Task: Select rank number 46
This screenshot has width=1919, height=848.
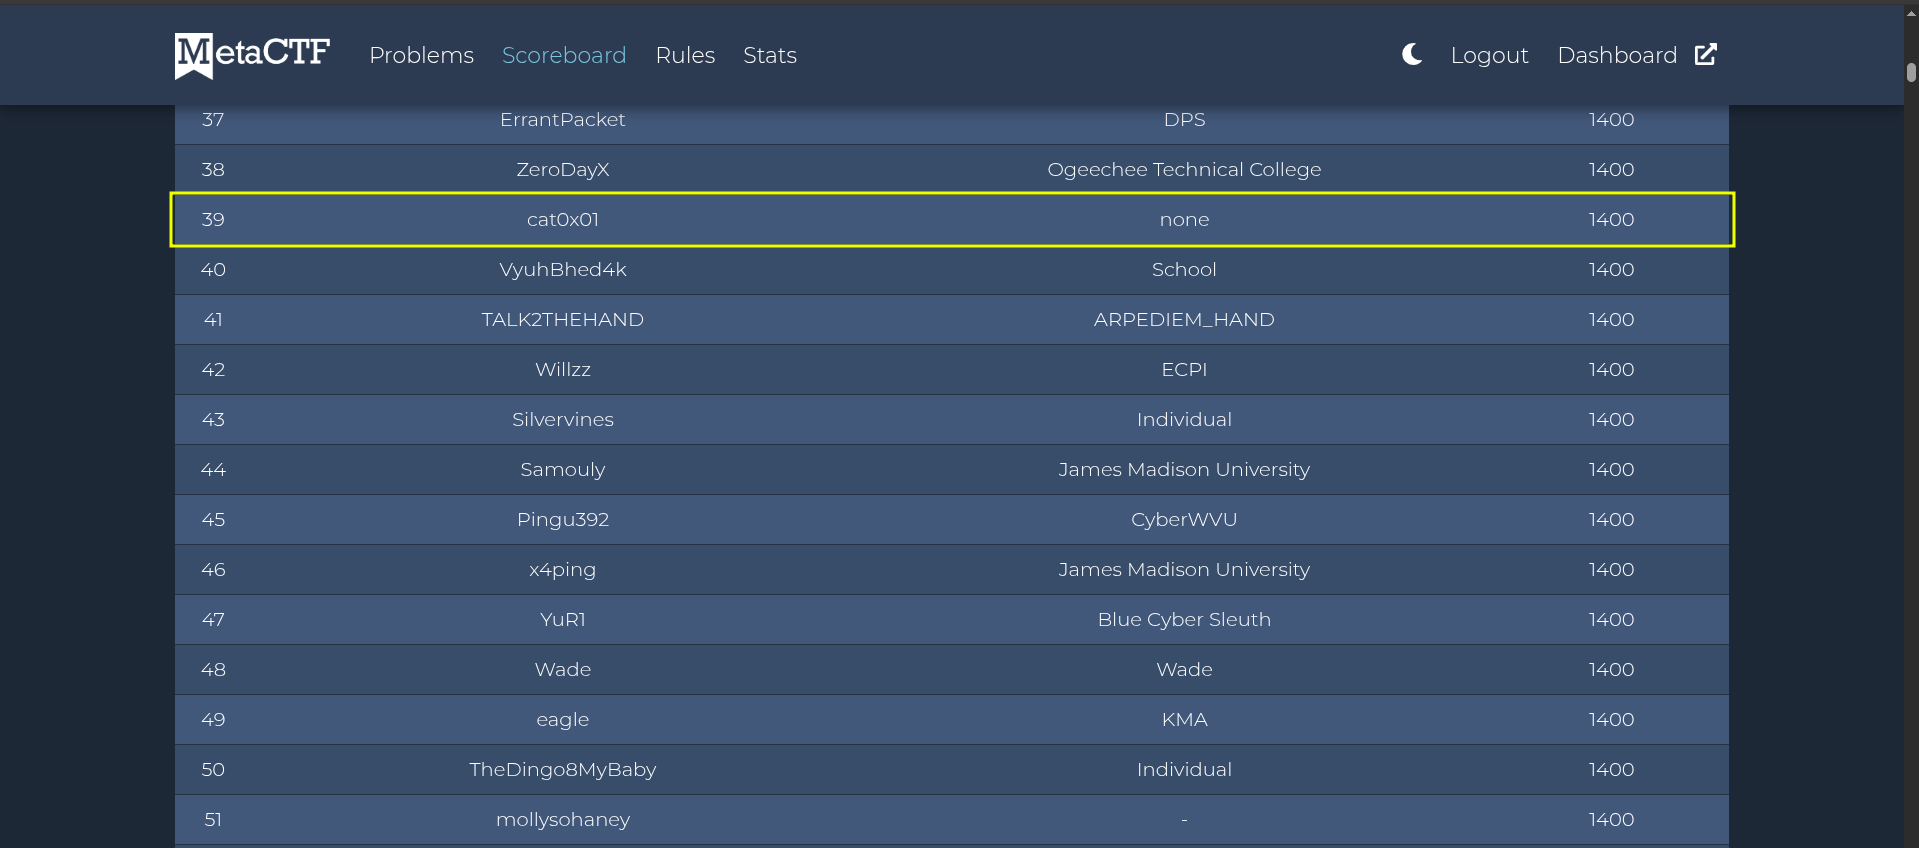Action: click(213, 570)
